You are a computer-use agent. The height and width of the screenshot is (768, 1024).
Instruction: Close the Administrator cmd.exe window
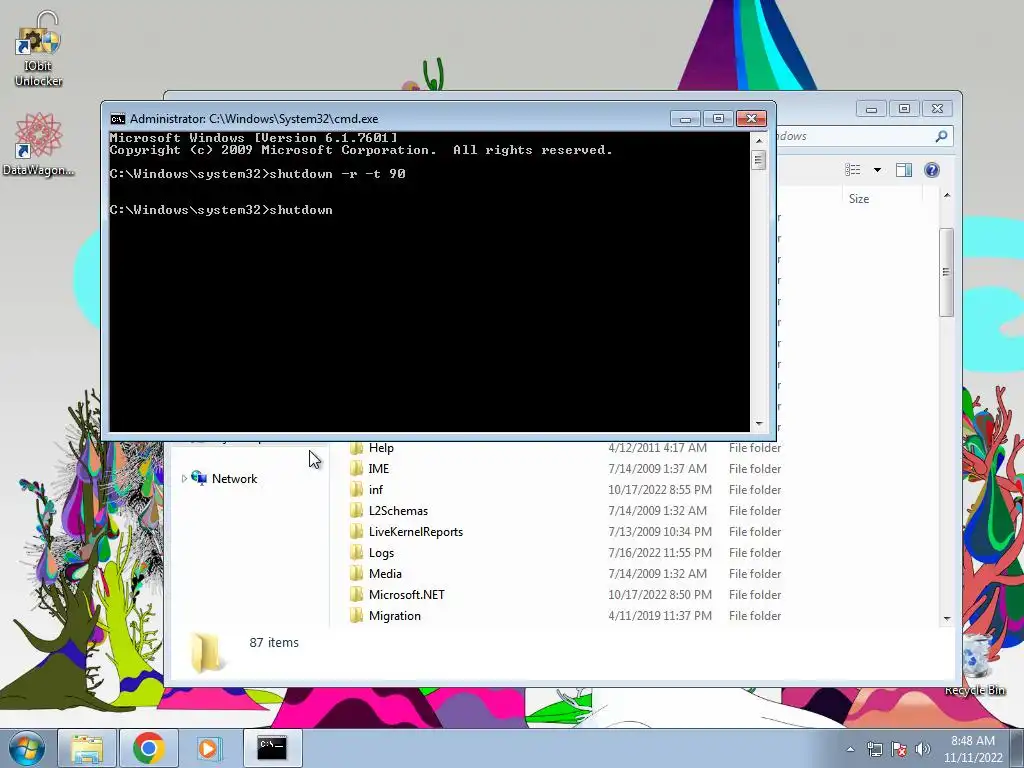tap(751, 119)
